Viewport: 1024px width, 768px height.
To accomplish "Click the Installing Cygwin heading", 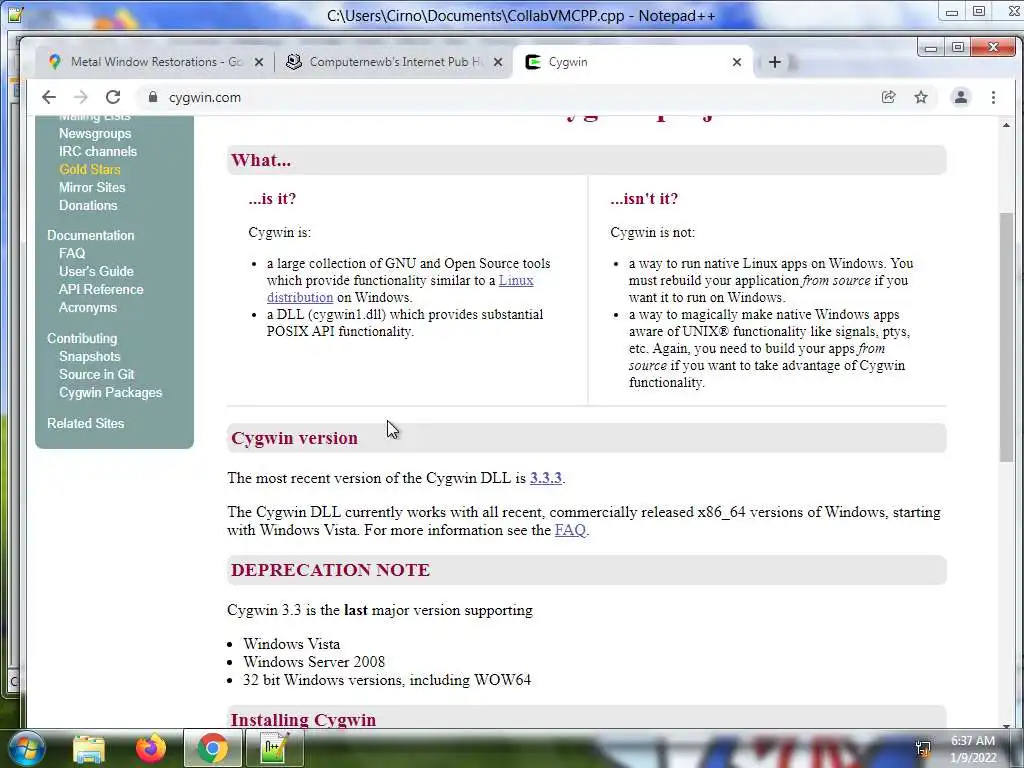I will 304,720.
